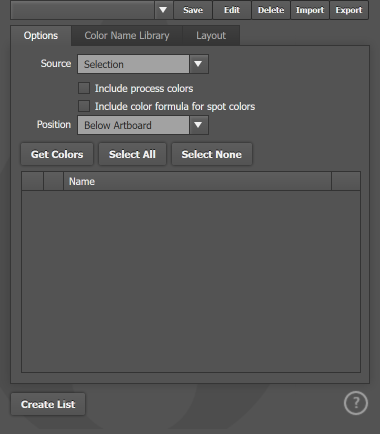Toggle Include color formula for spot colors
380x434 pixels.
(x=84, y=106)
